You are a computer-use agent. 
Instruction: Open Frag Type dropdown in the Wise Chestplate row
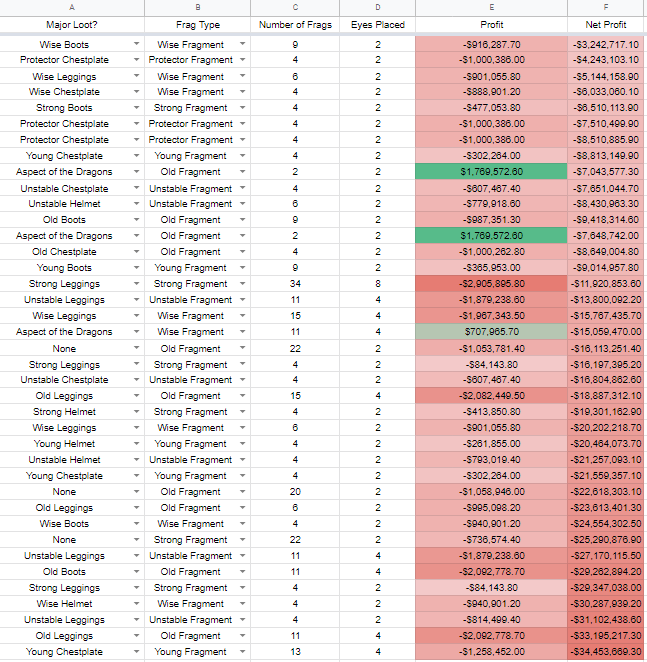tap(242, 92)
